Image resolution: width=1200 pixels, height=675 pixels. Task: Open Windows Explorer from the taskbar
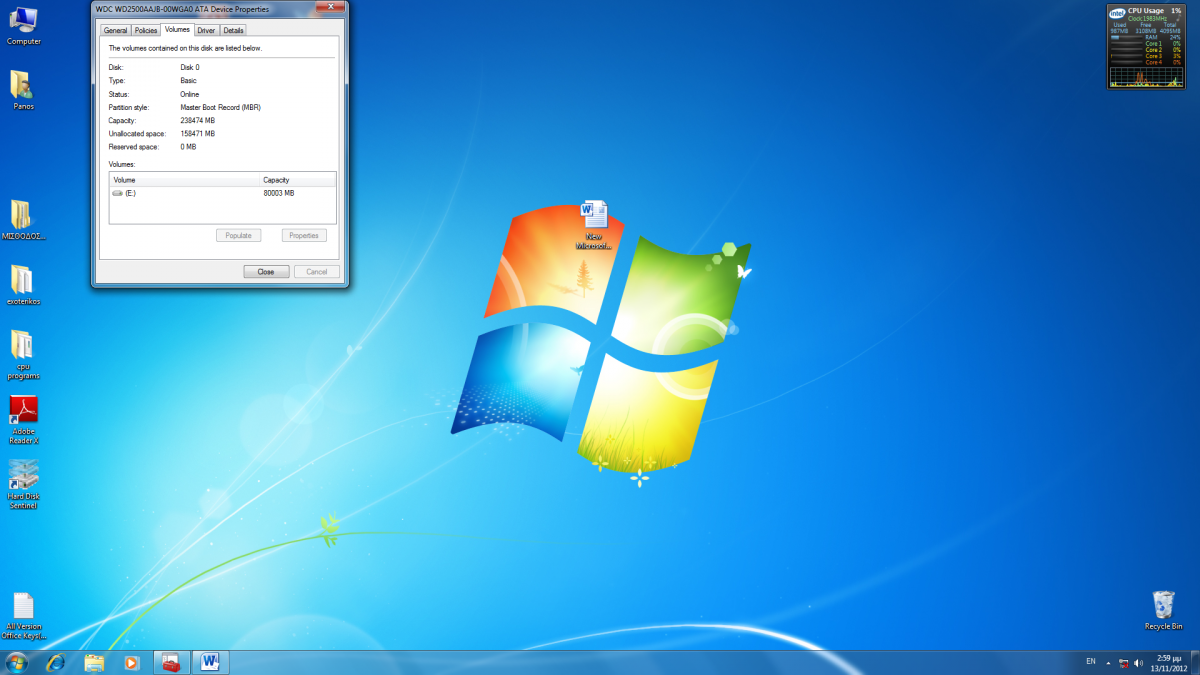click(x=94, y=662)
